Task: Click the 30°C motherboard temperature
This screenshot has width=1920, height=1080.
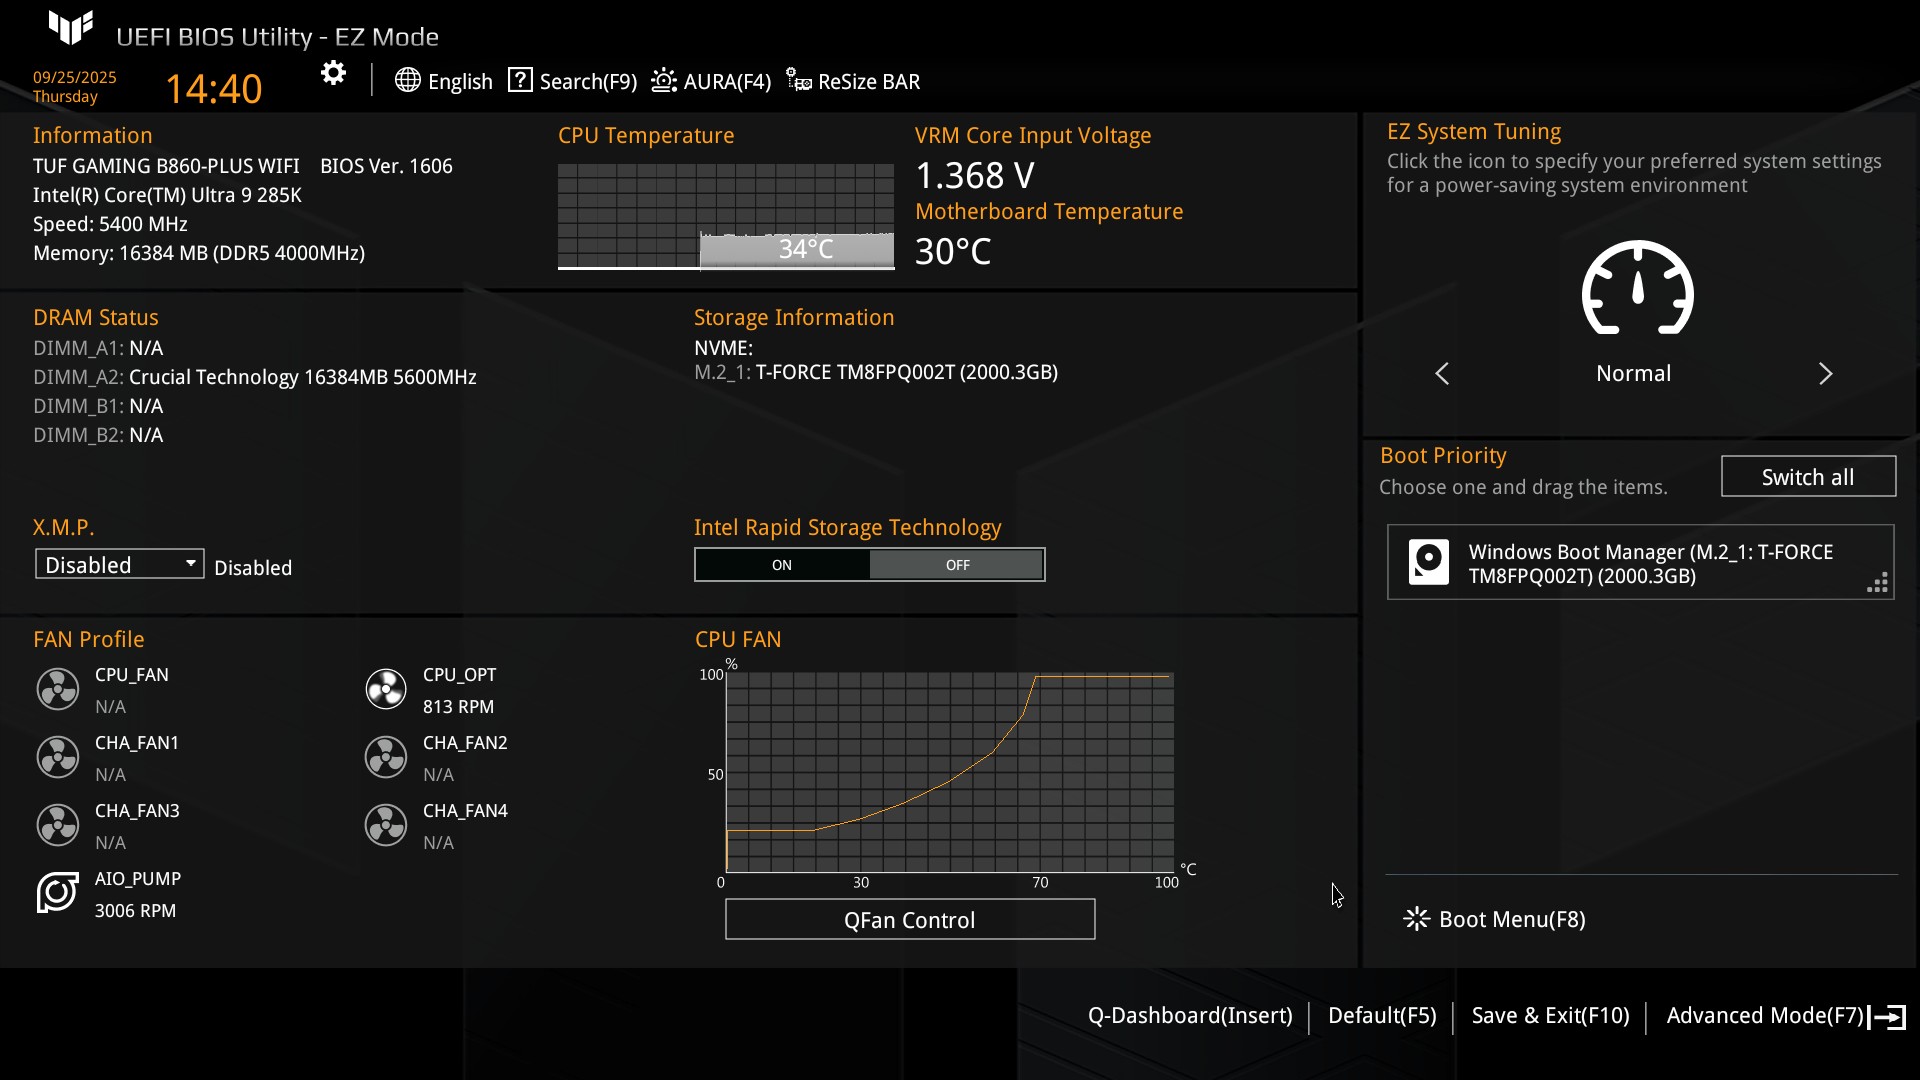Action: 953,252
